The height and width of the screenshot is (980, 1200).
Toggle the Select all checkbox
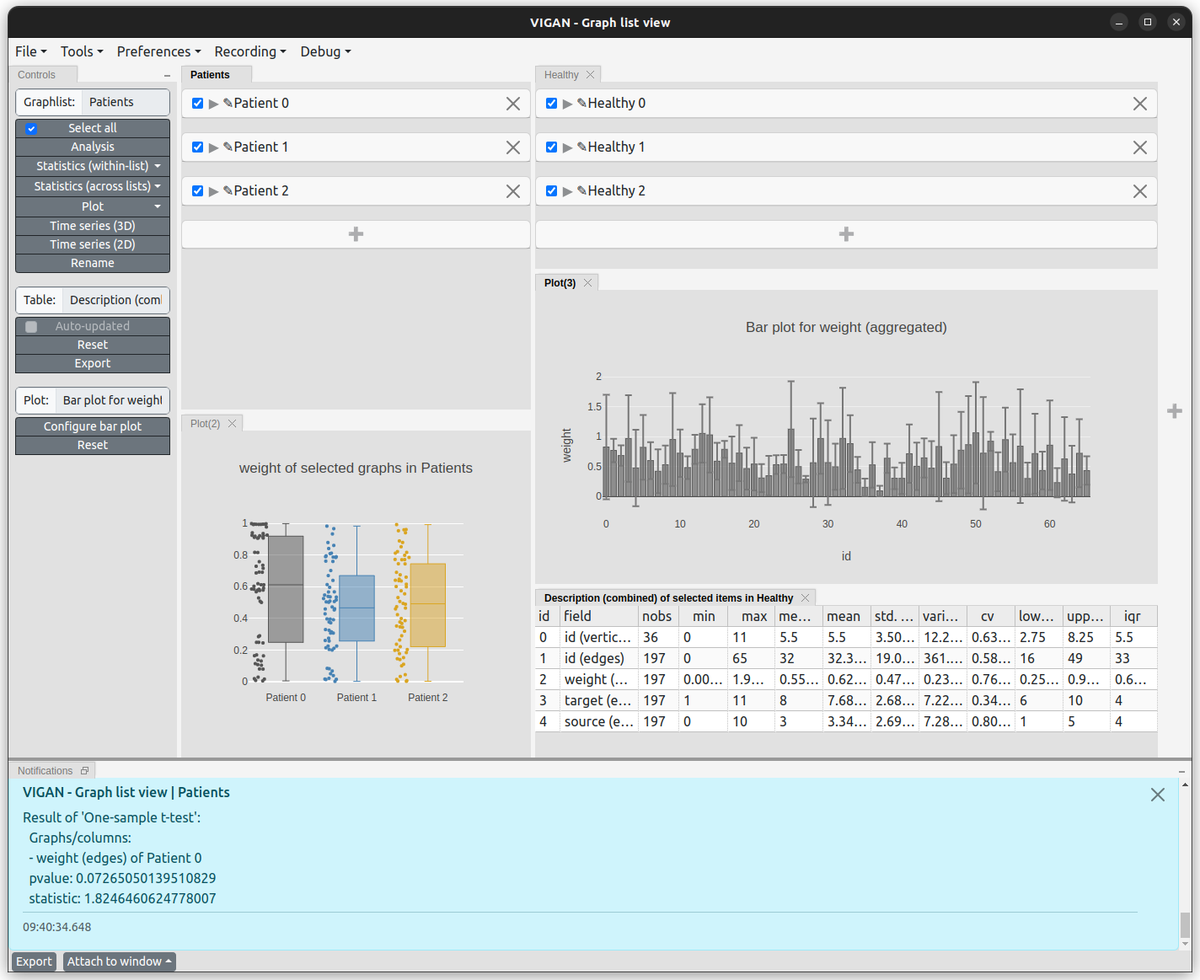(x=32, y=129)
